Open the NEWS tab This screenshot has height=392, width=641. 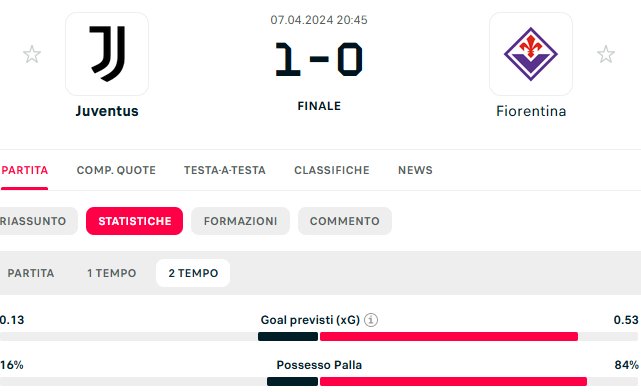[x=415, y=170]
